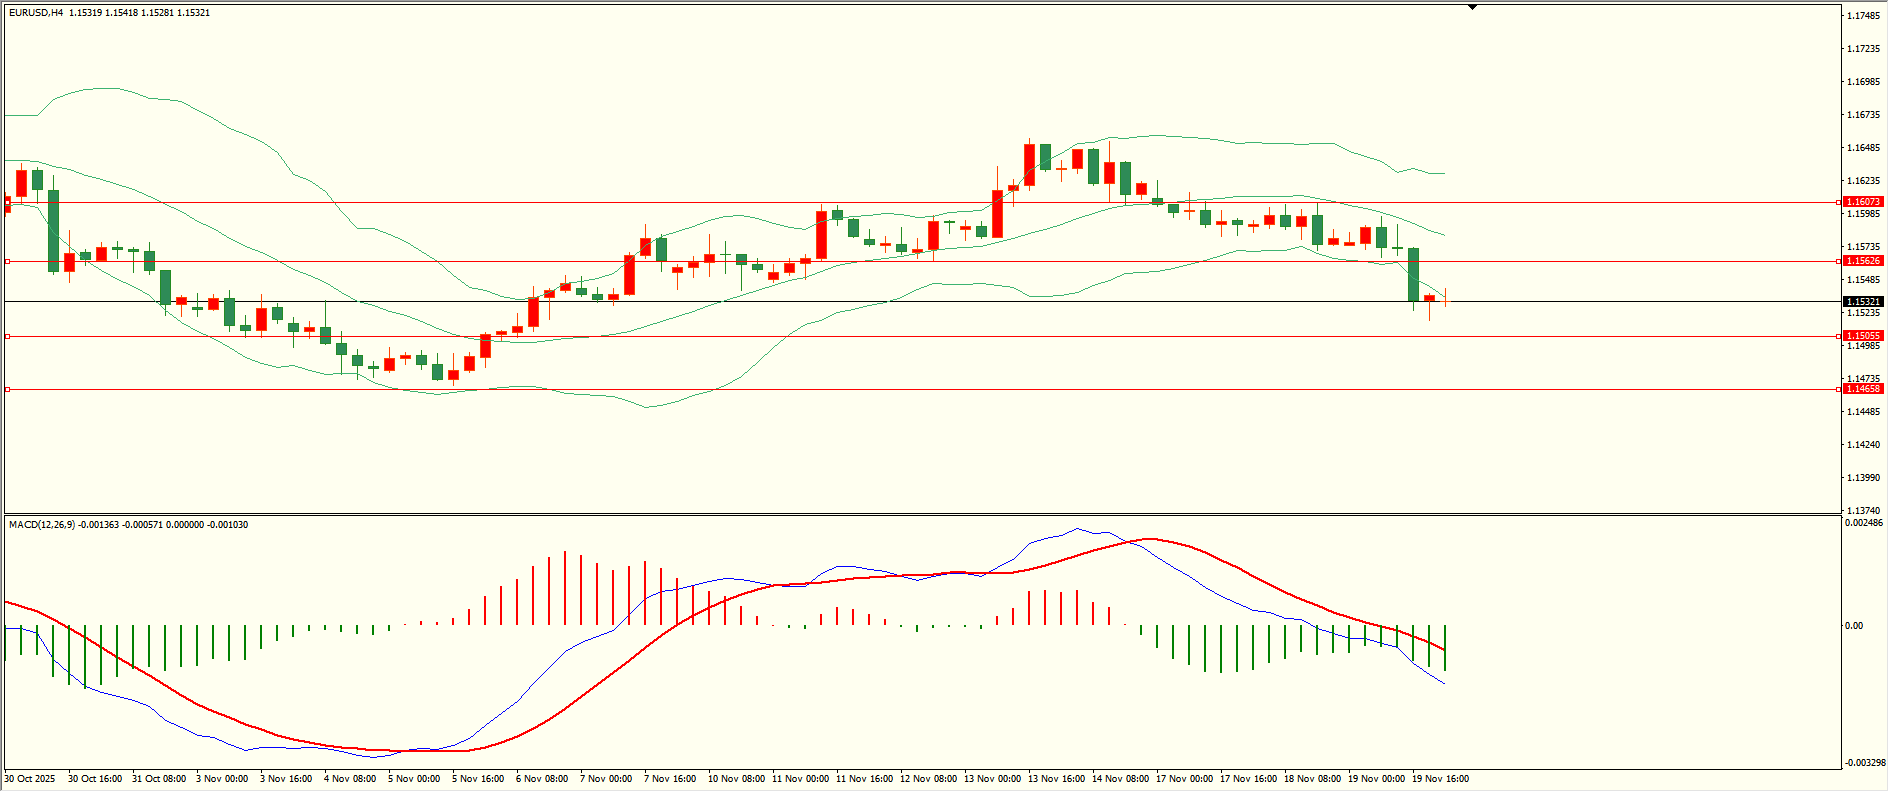This screenshot has width=1889, height=792.
Task: Click the 1.14658 horizontal line price tag
Action: click(x=1863, y=389)
